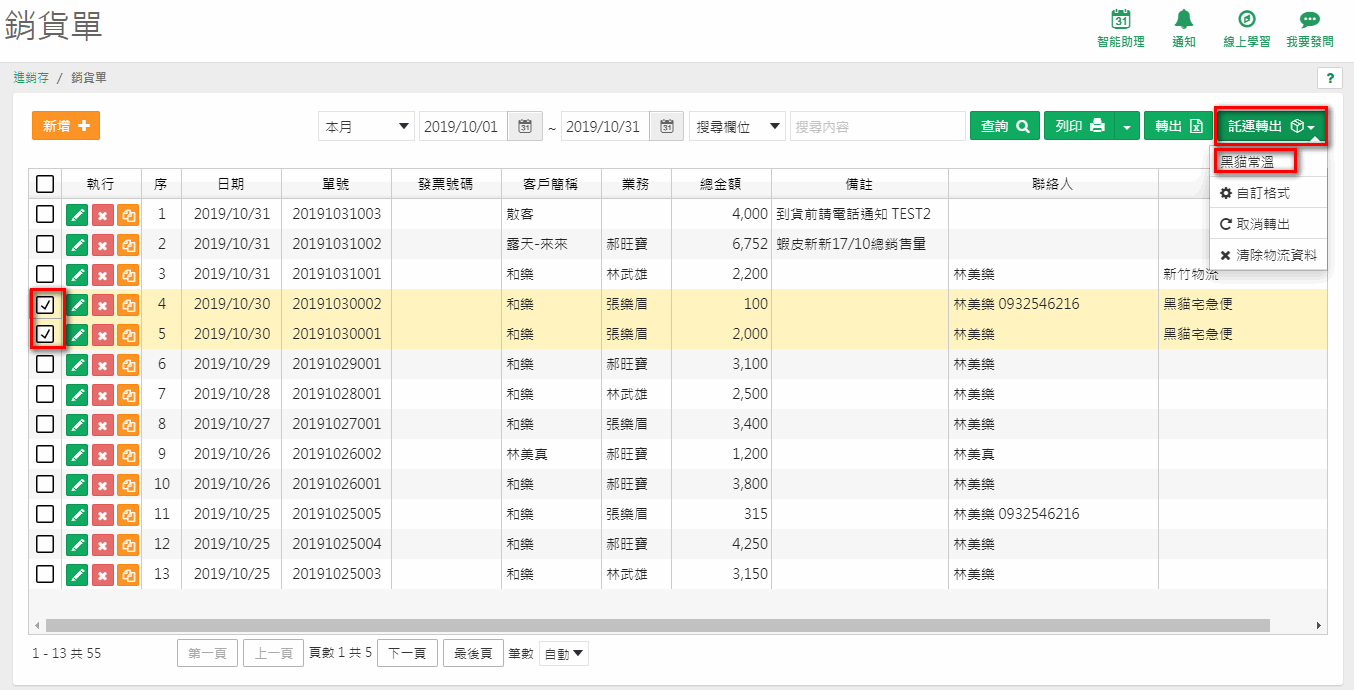Open the 搜尋欄位 dropdown
1354x690 pixels.
click(x=737, y=126)
